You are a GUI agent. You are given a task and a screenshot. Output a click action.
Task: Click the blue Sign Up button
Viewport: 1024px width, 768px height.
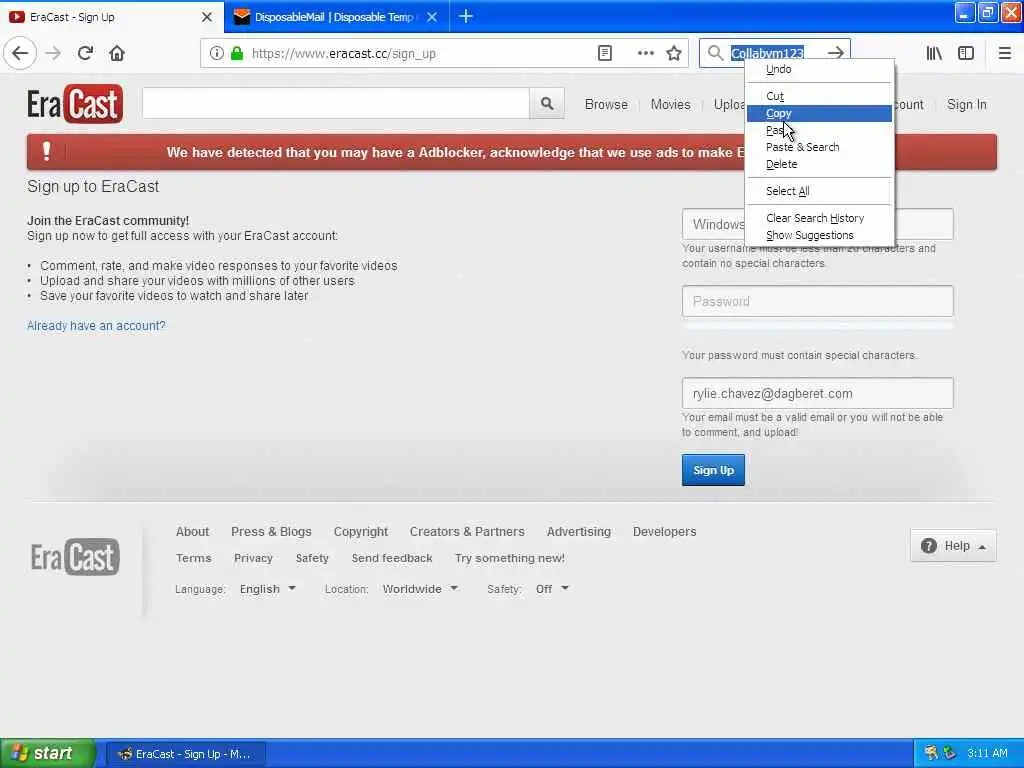click(713, 470)
